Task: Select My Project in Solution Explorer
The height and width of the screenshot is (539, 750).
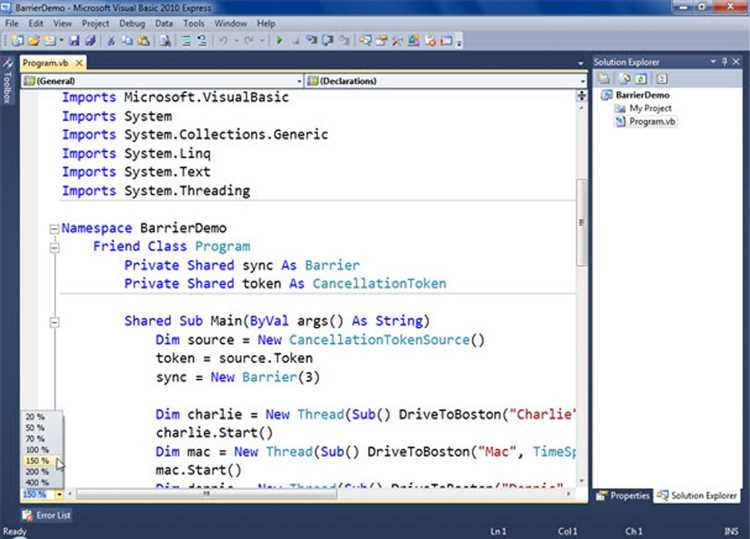Action: click(650, 108)
